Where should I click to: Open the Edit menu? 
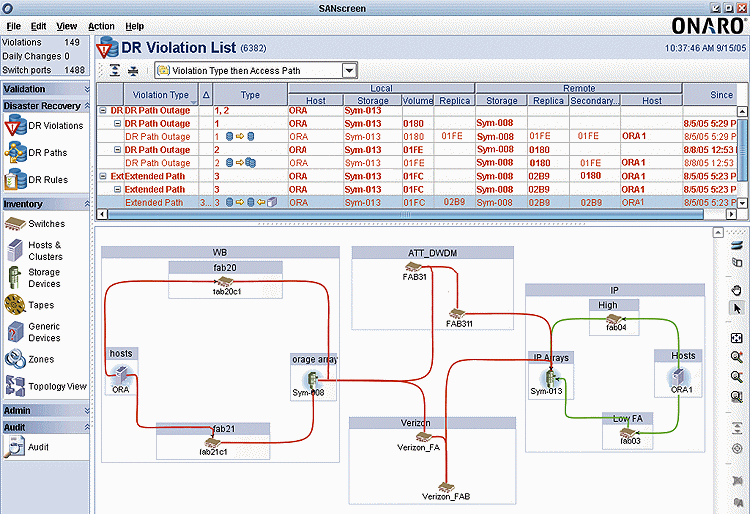(38, 26)
